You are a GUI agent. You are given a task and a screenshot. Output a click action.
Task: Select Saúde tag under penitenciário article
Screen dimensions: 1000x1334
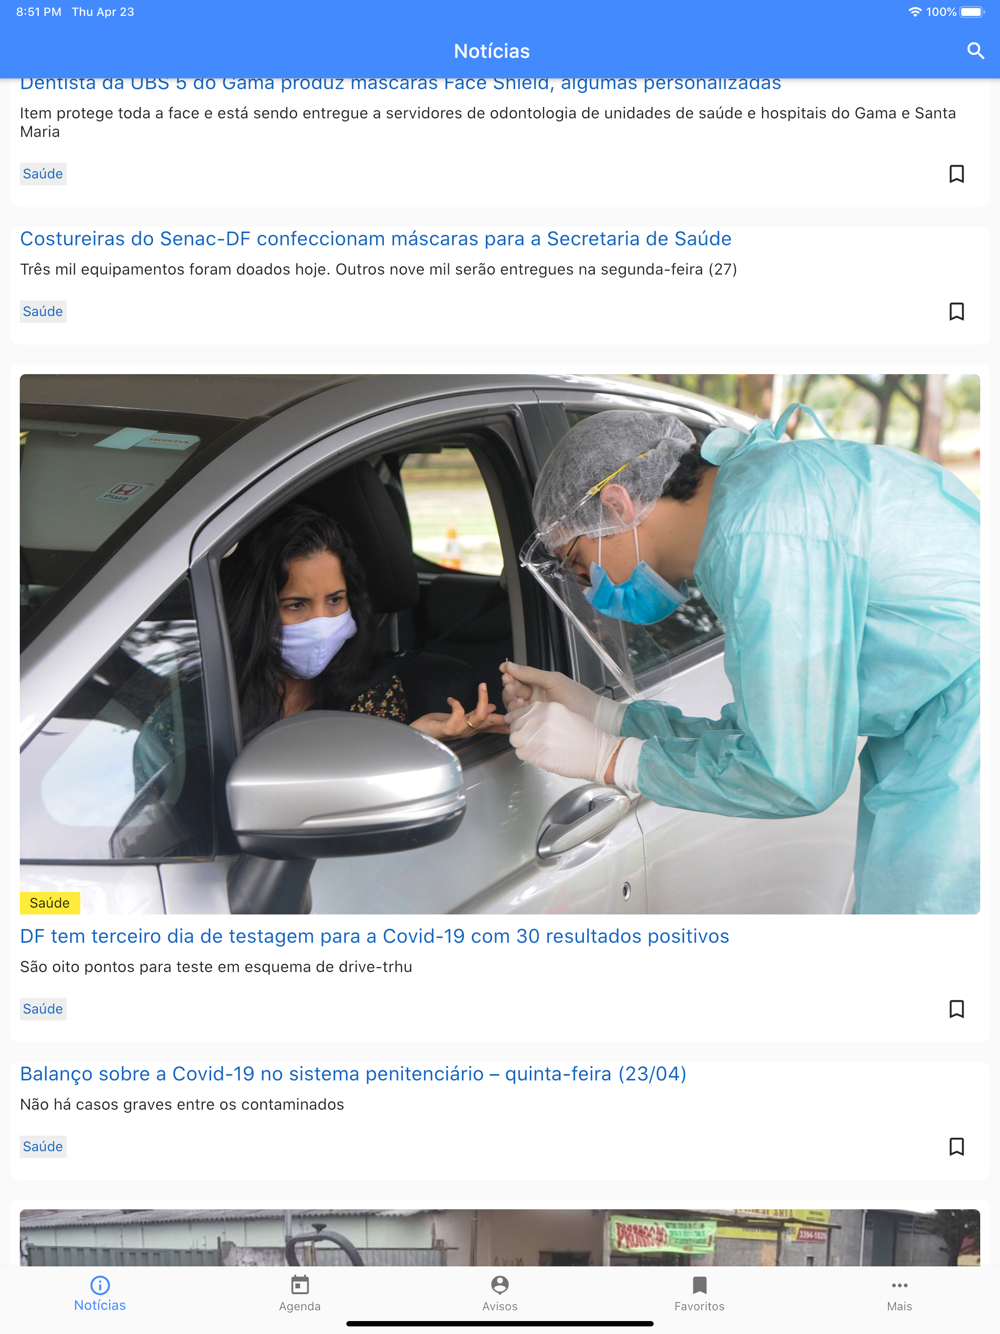[x=43, y=1147]
